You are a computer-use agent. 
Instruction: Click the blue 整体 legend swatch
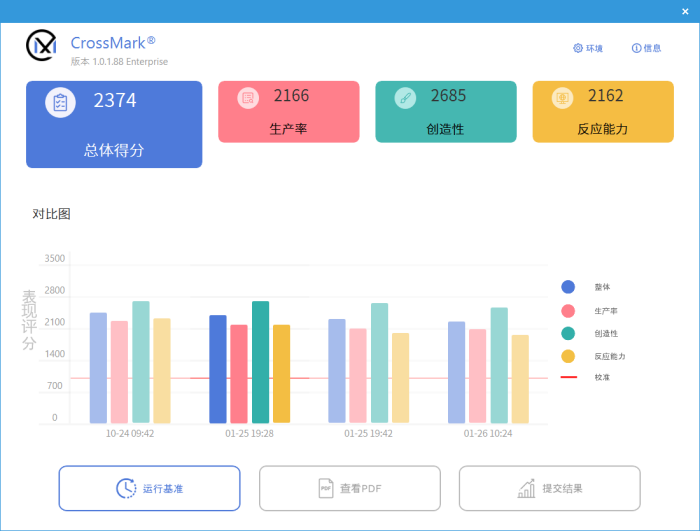pos(568,287)
